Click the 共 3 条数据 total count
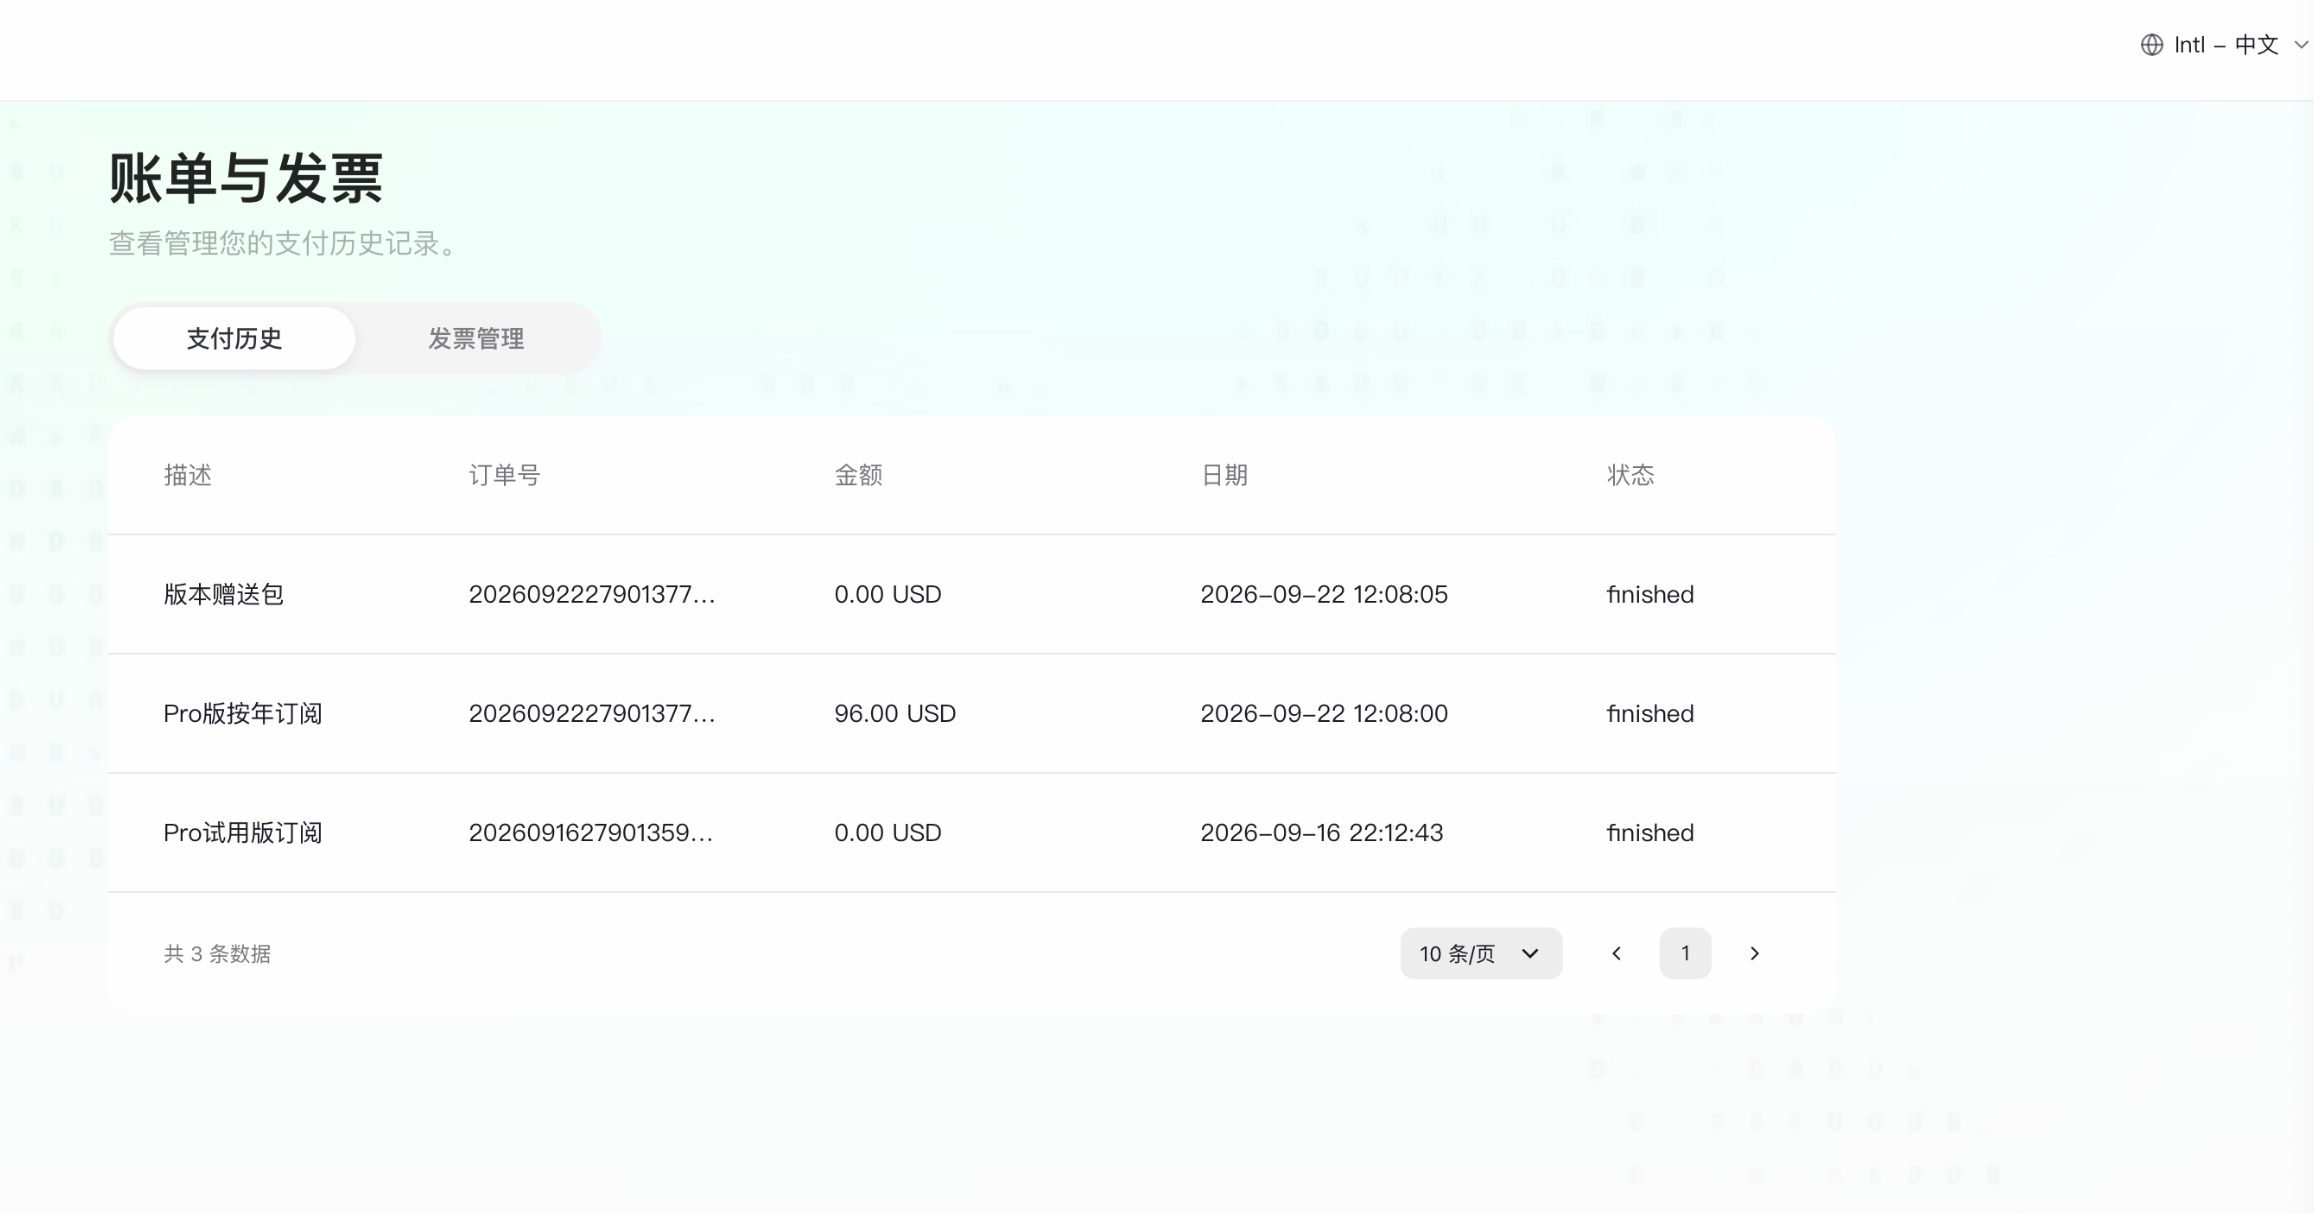Screen dimensions: 2314x1214 217,954
